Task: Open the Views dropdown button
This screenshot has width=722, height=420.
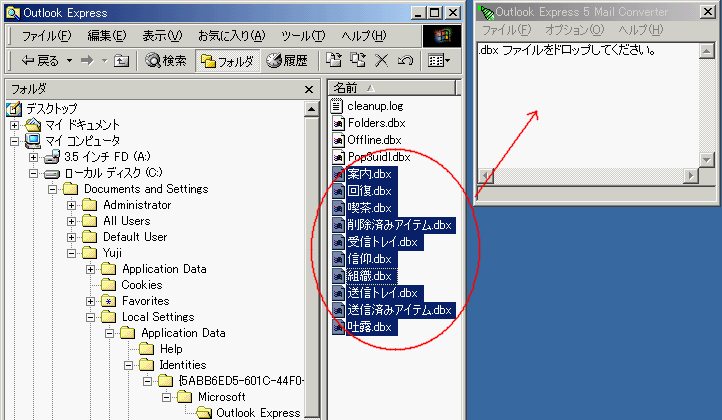Action: coord(439,60)
